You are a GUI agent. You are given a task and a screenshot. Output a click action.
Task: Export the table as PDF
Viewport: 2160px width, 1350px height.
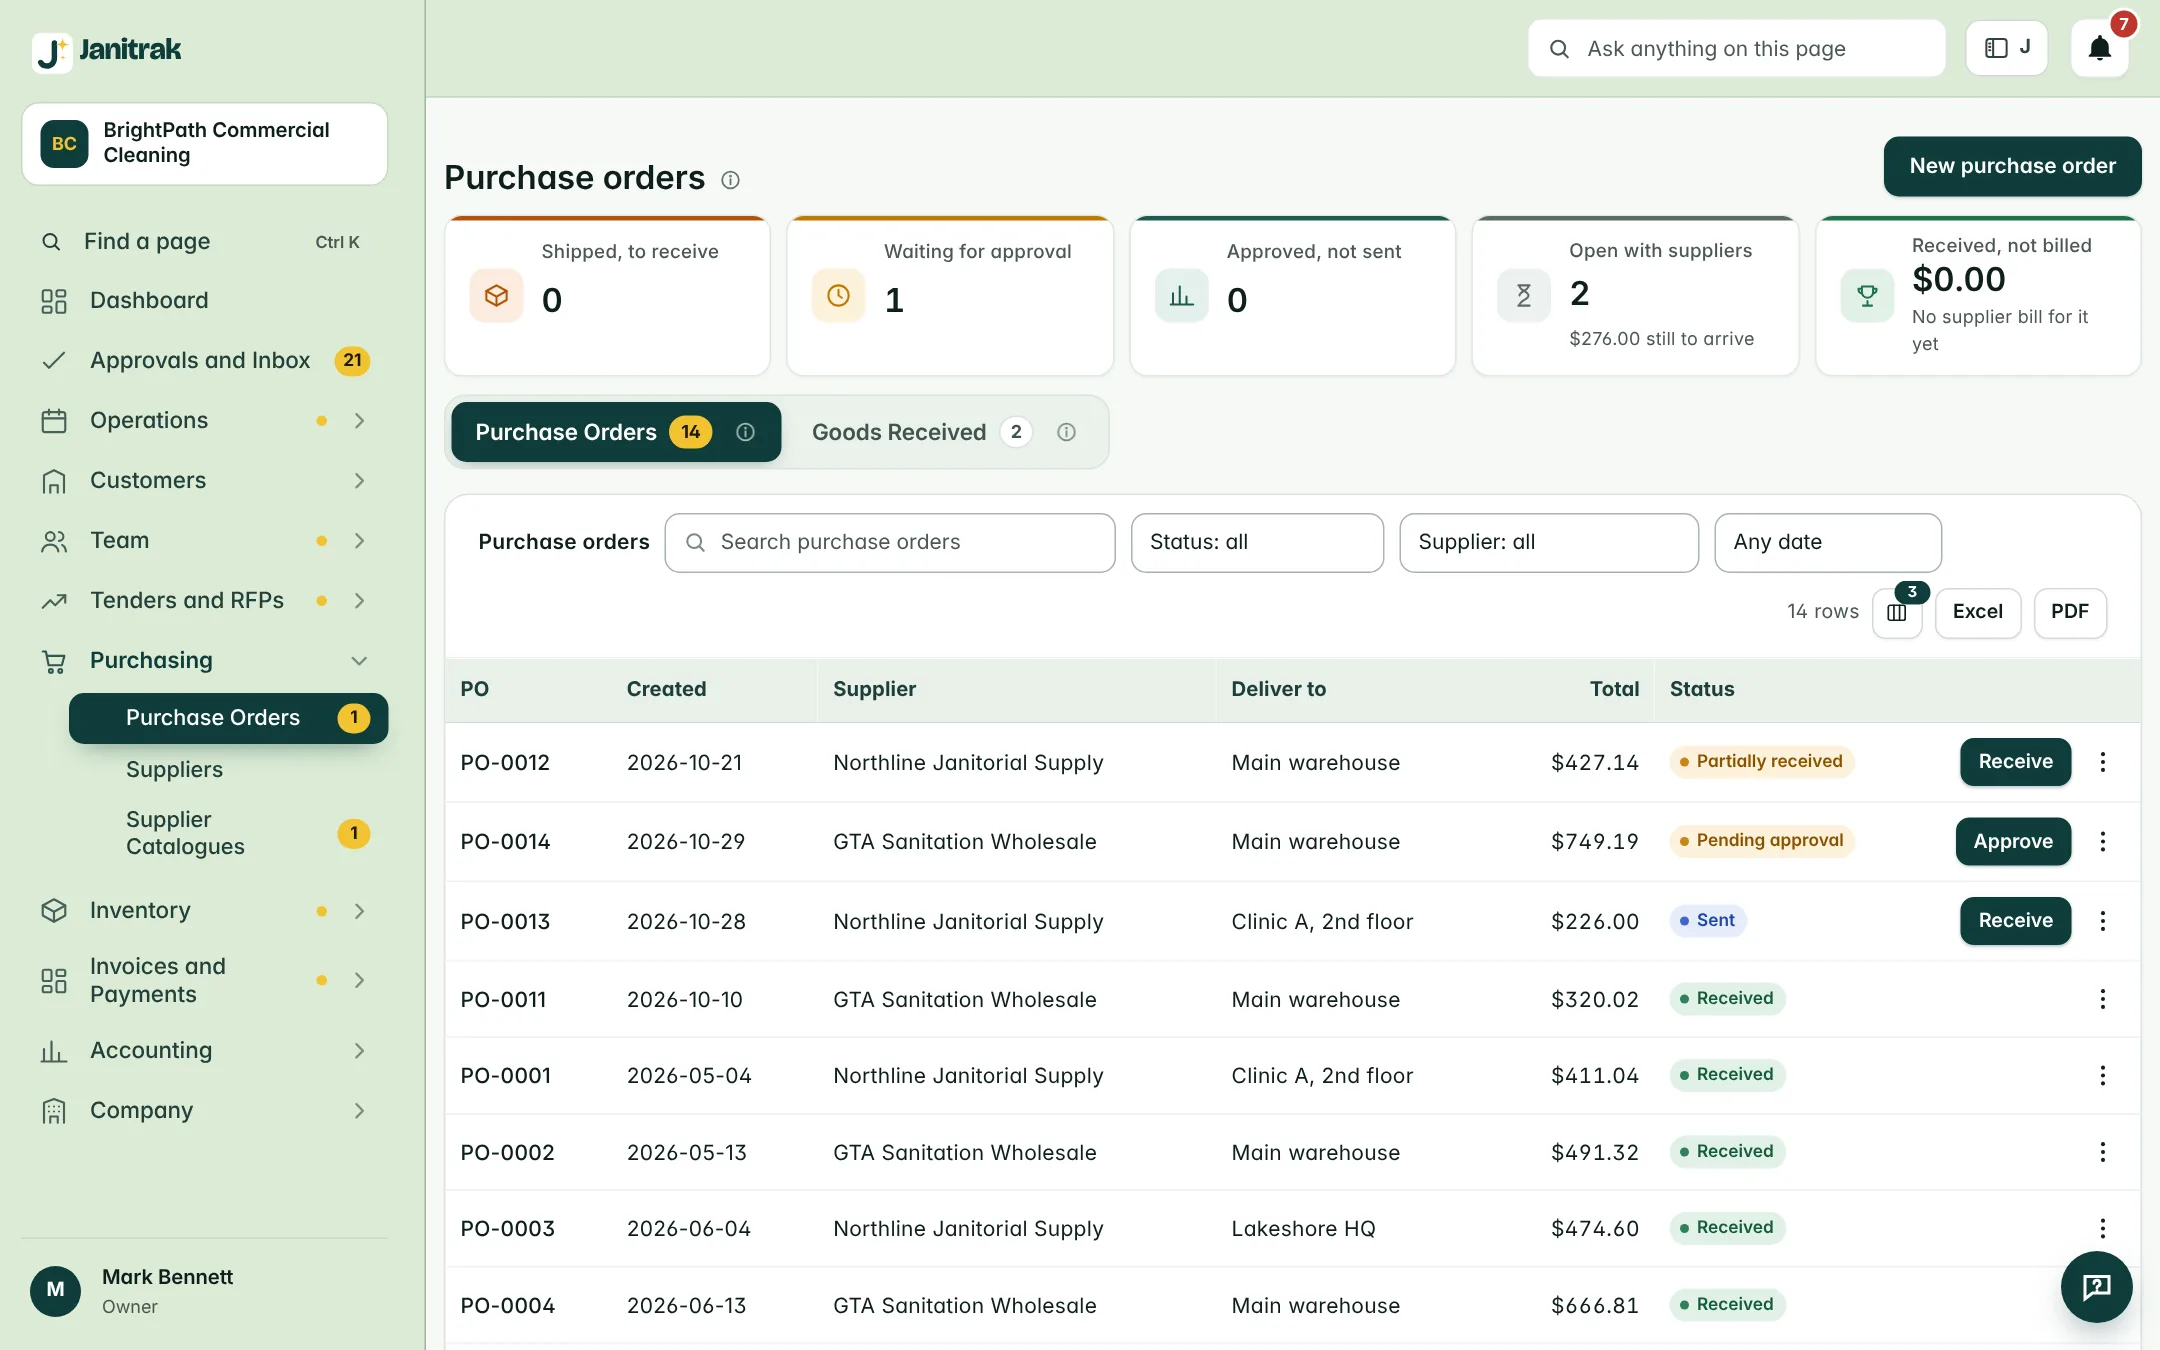pos(2070,613)
